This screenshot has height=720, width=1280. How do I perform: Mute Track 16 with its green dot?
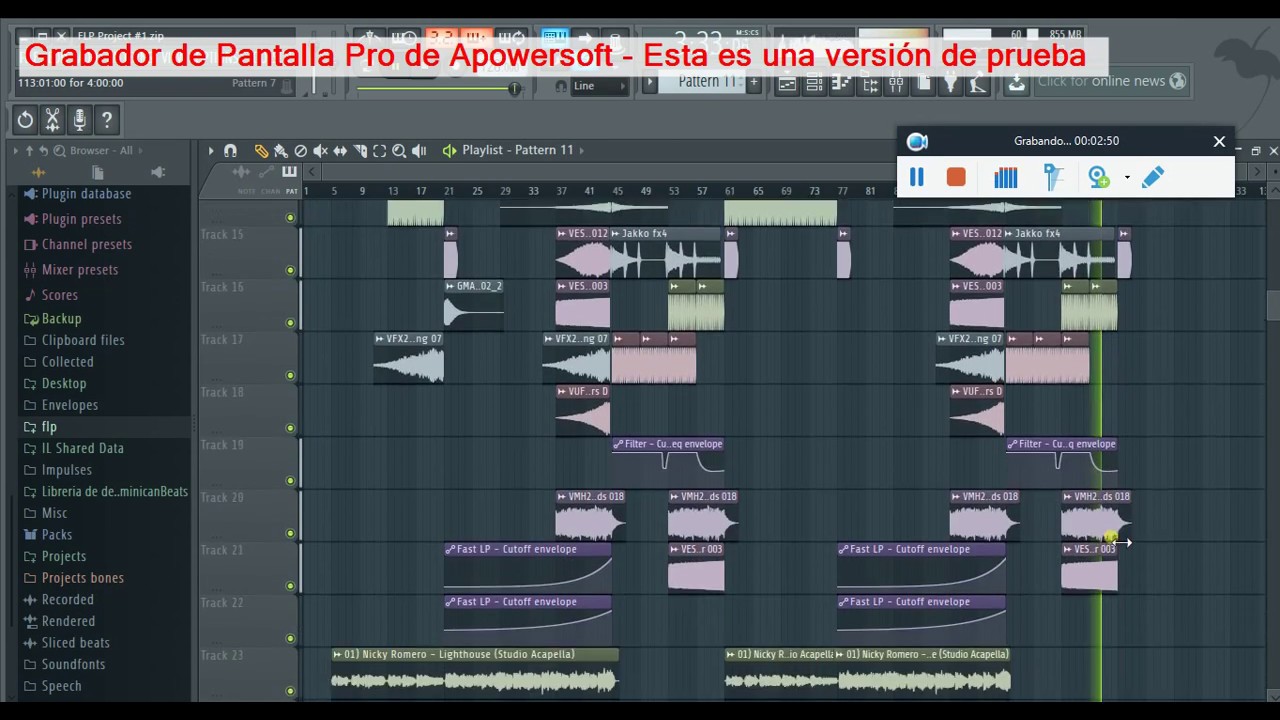(290, 323)
